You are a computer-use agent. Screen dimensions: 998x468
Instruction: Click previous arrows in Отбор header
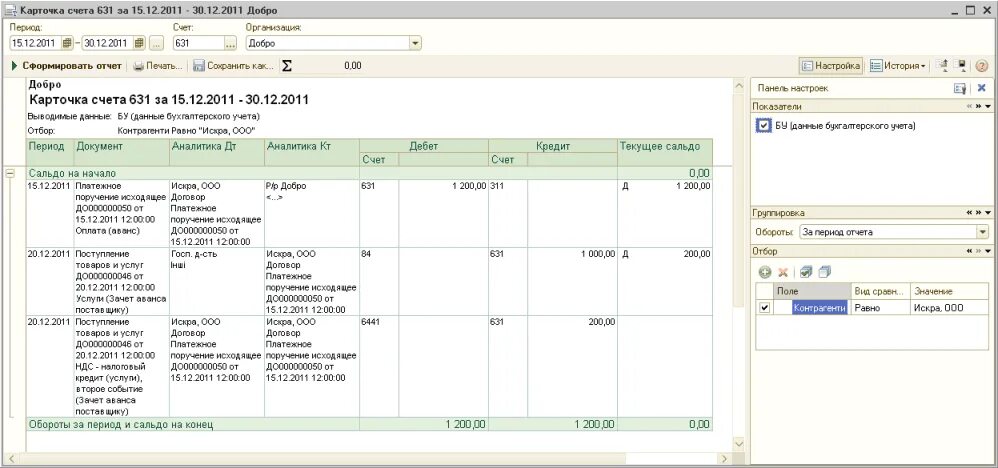click(x=969, y=252)
